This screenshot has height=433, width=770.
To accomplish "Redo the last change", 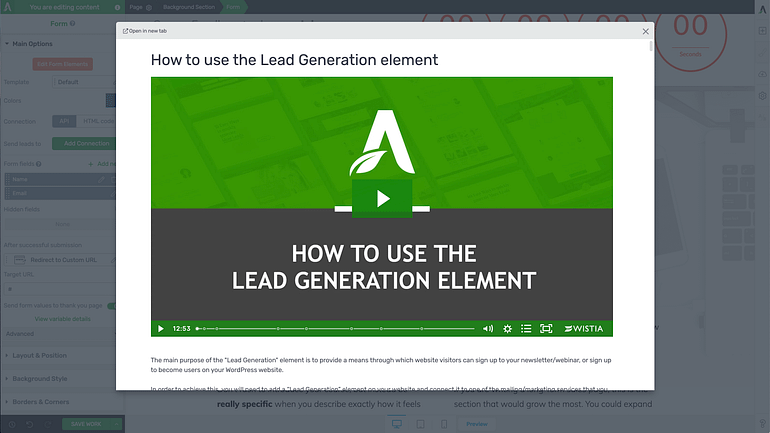I will tap(48, 424).
